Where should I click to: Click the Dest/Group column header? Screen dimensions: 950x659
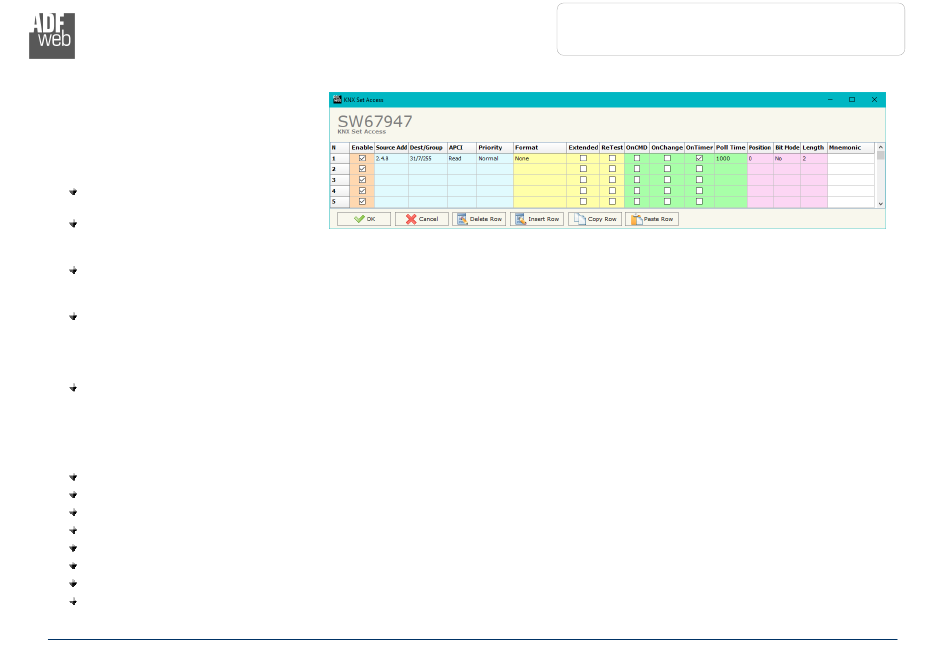428,148
